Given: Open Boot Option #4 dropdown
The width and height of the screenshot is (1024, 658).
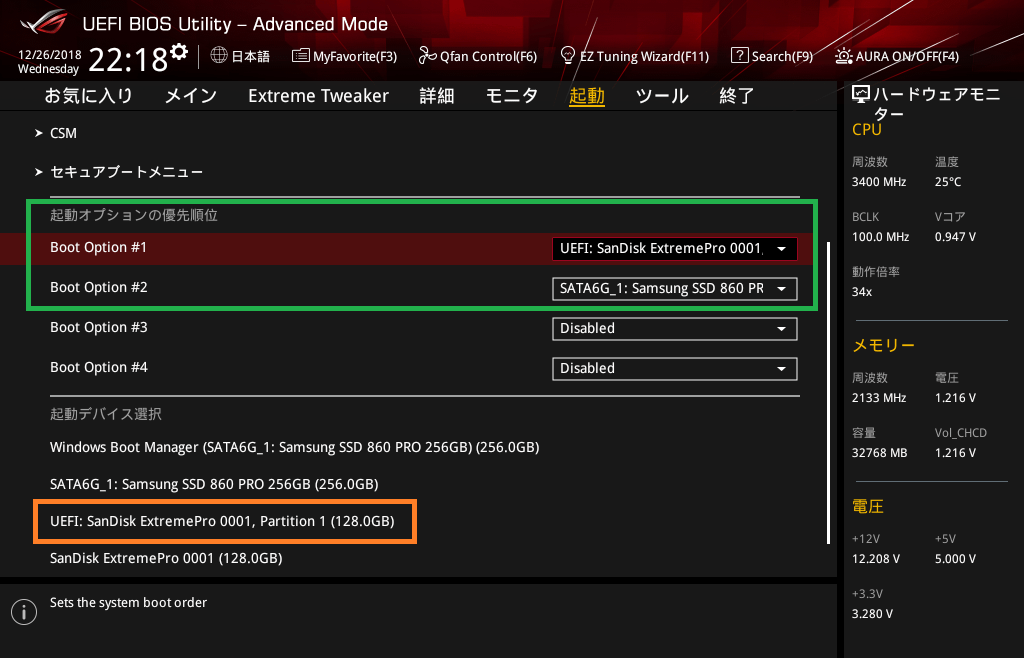Looking at the screenshot, I should point(675,368).
